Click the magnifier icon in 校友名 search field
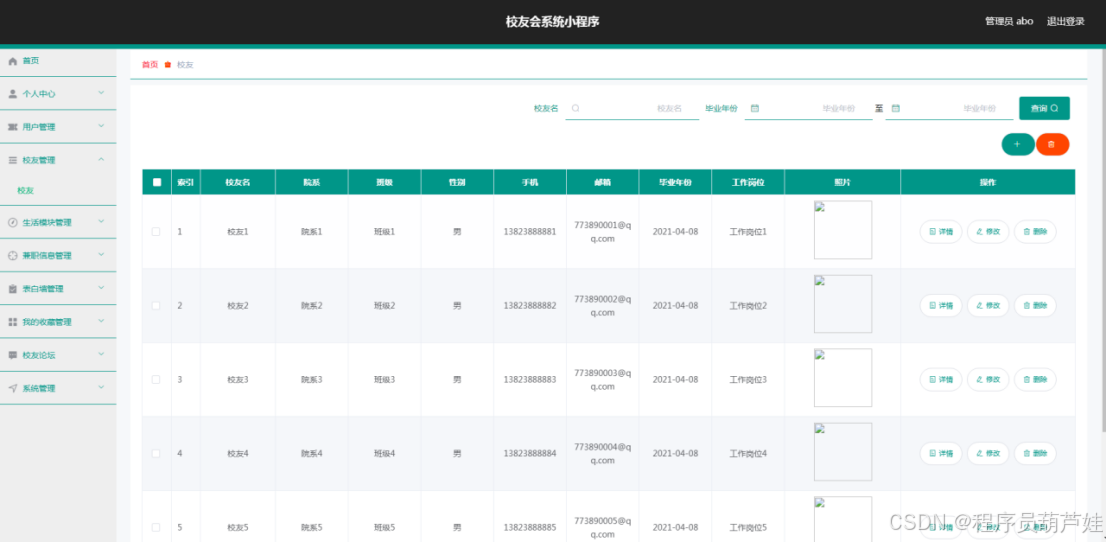 tap(575, 109)
